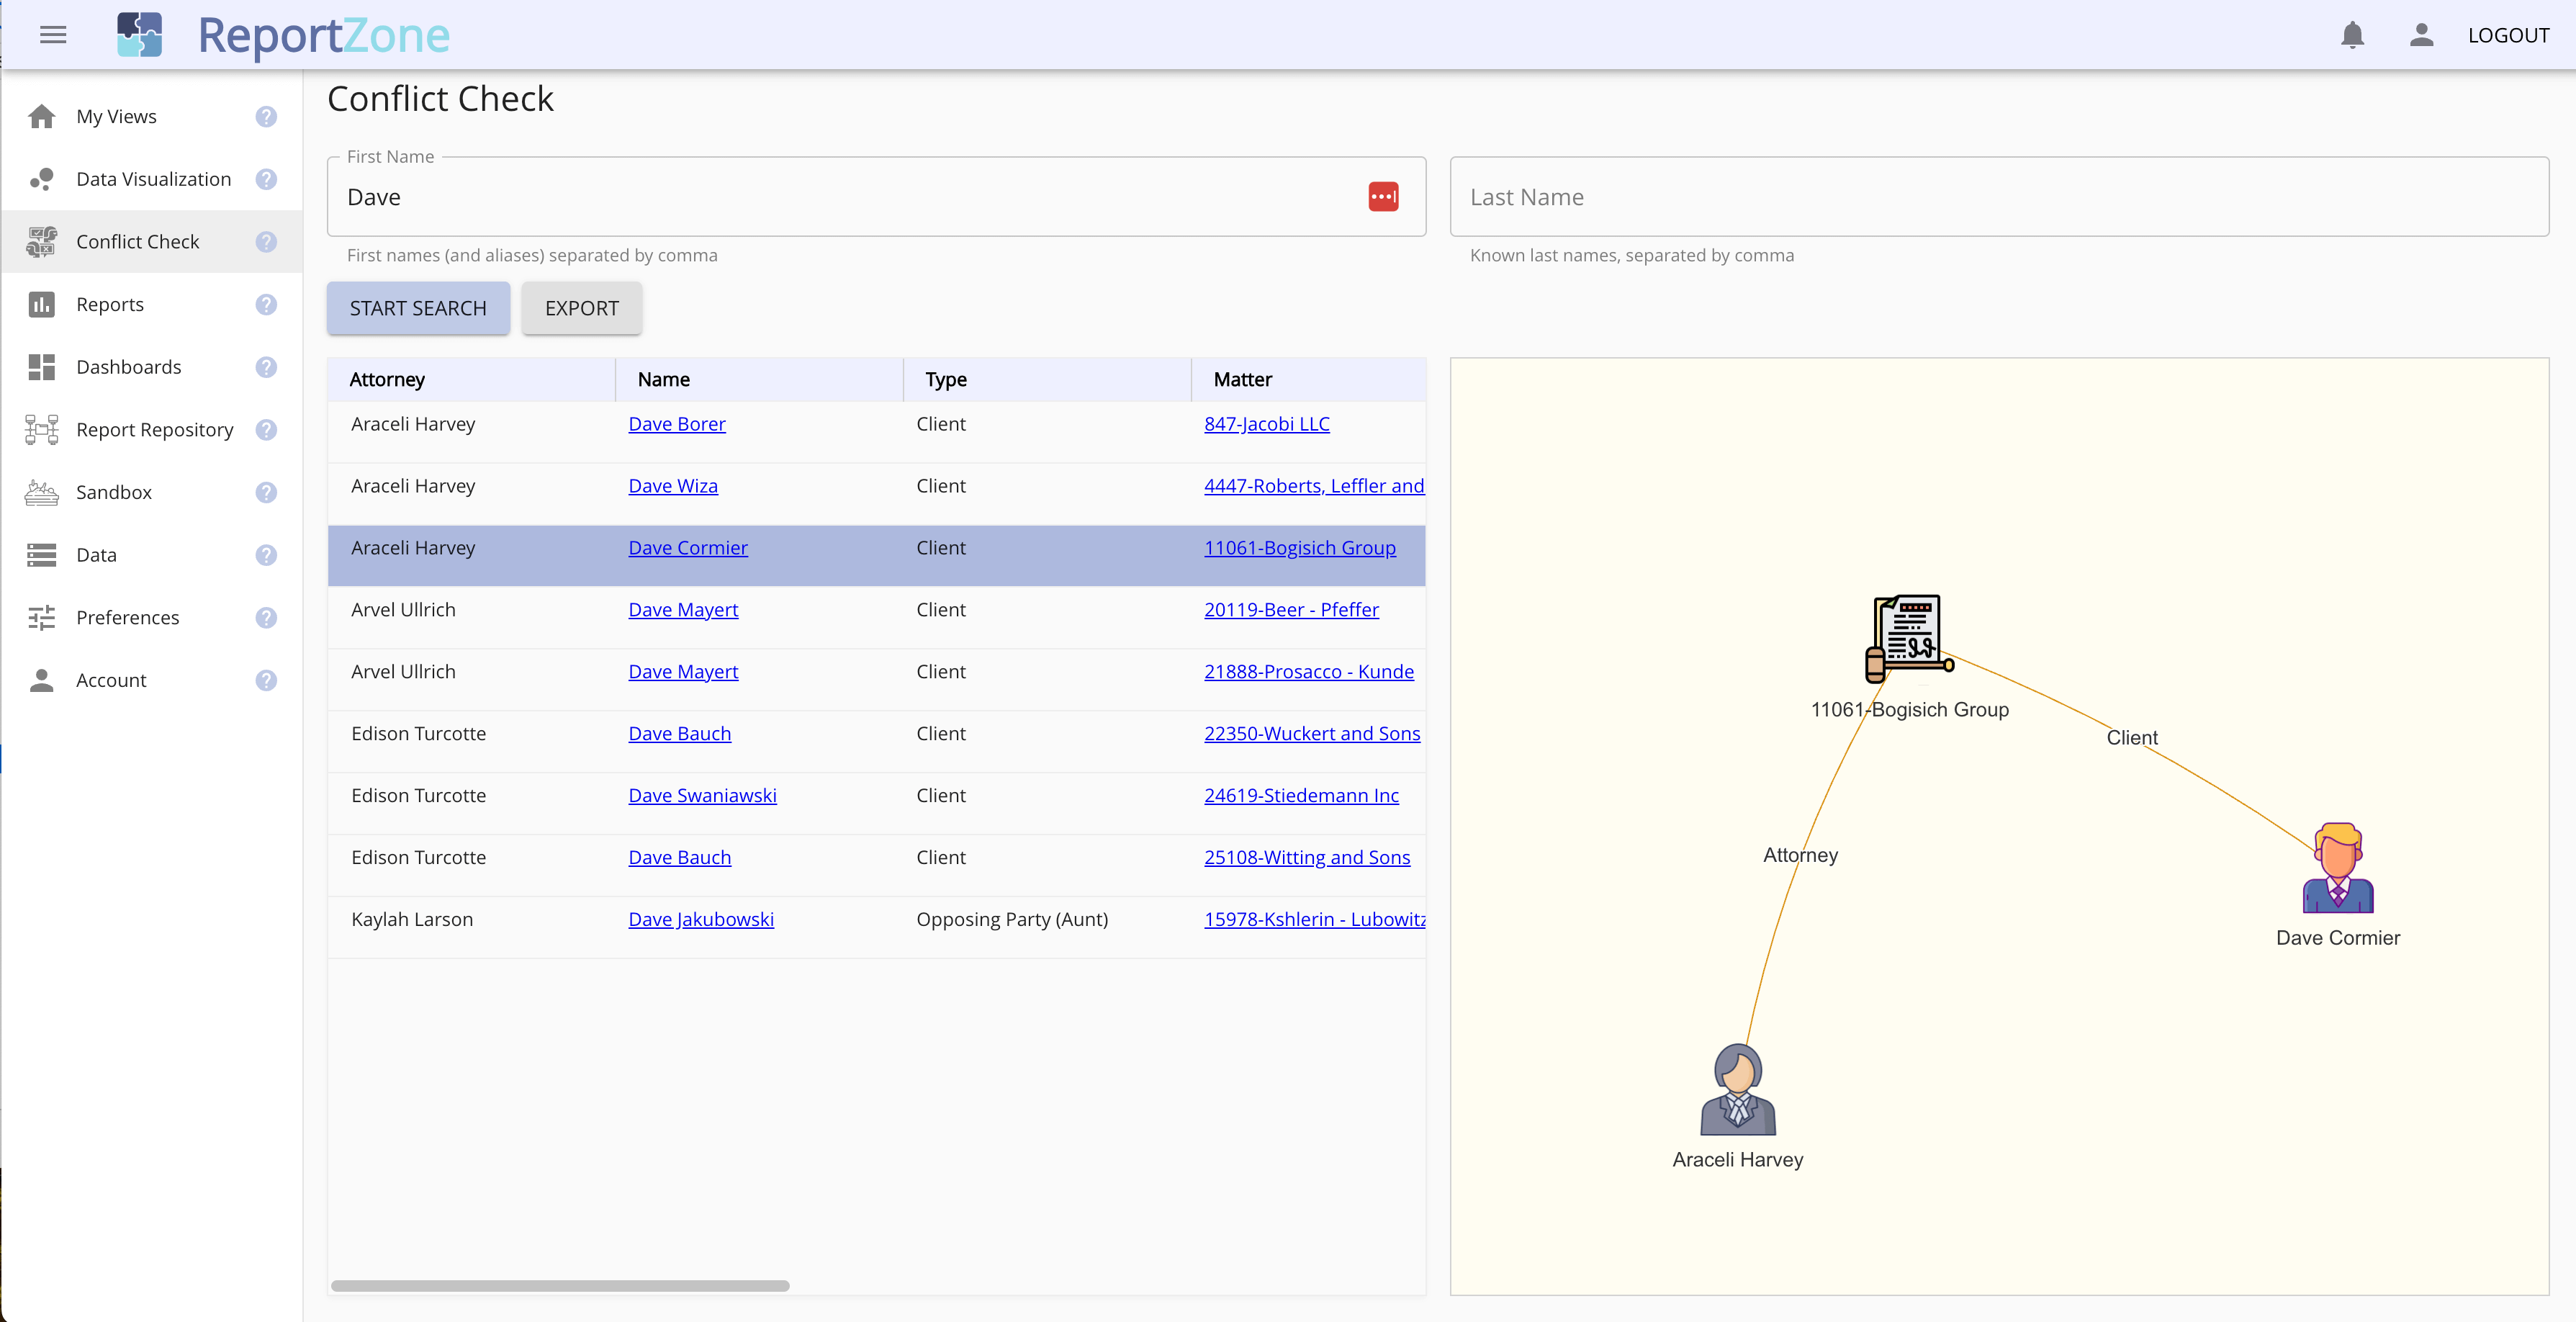The width and height of the screenshot is (2576, 1322).
Task: Open the Dave Borer link
Action: 677,424
